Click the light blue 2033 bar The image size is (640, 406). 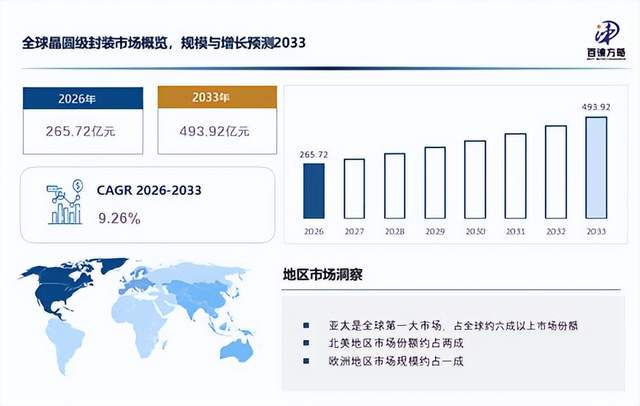(x=596, y=168)
